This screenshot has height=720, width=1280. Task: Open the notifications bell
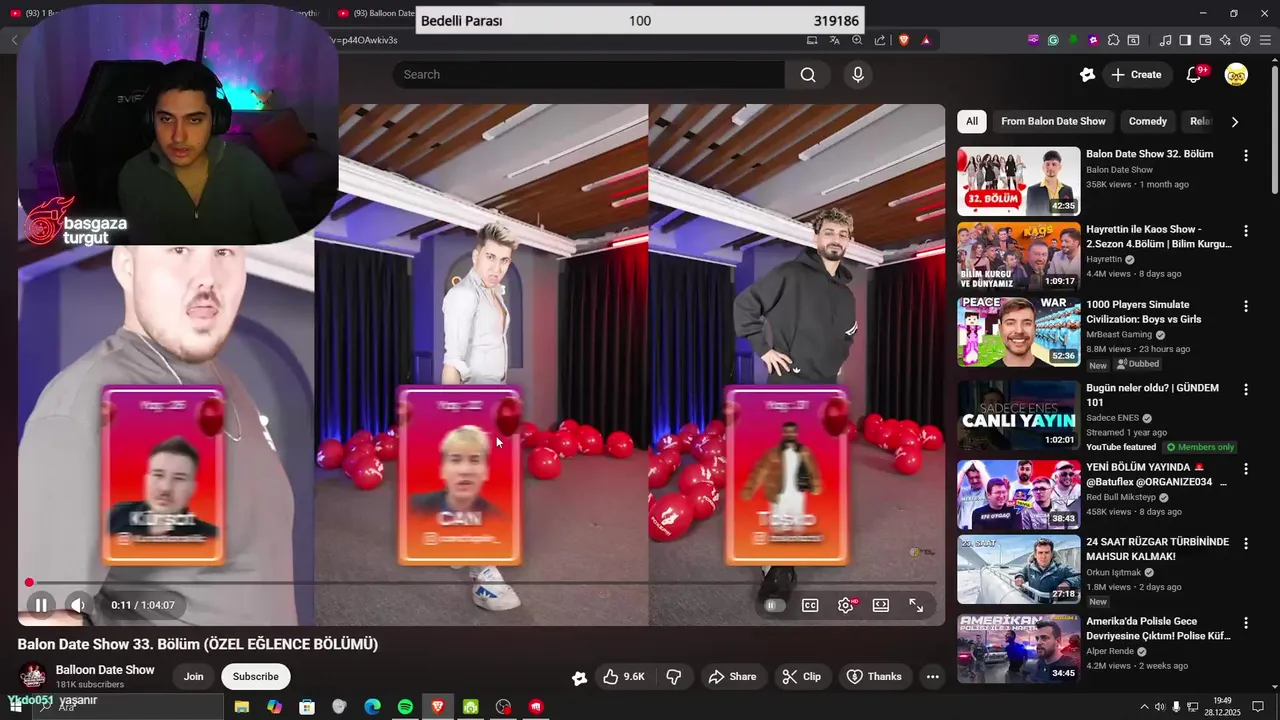click(1194, 75)
